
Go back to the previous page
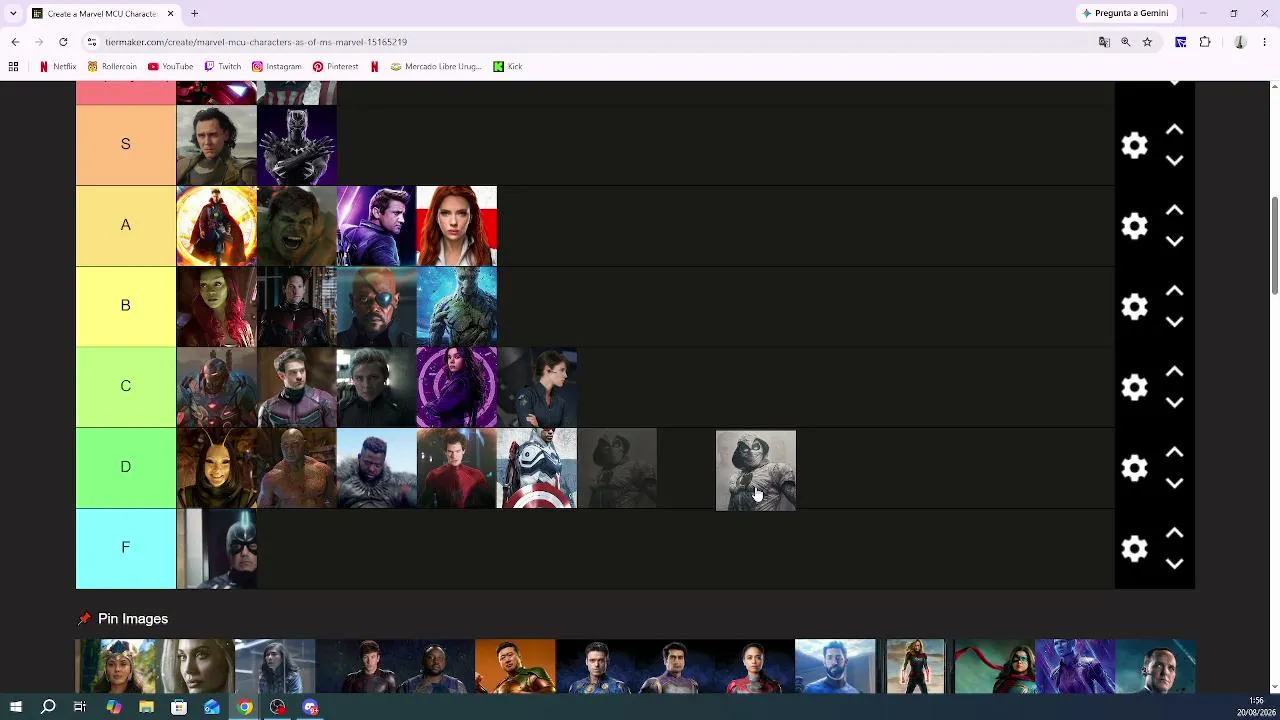(15, 42)
